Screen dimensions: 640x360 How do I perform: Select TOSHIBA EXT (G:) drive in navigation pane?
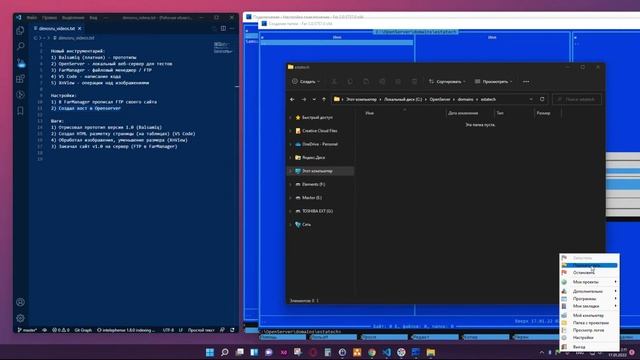(317, 211)
